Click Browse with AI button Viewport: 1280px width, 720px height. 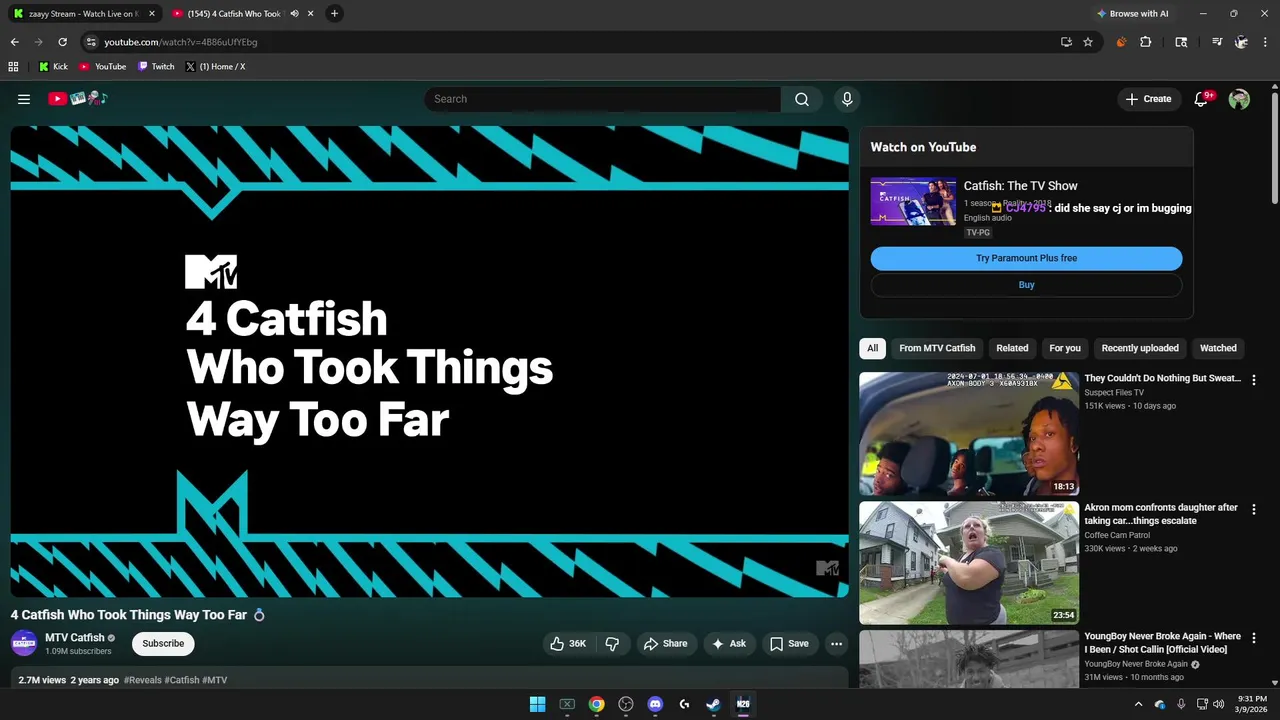(x=1132, y=14)
